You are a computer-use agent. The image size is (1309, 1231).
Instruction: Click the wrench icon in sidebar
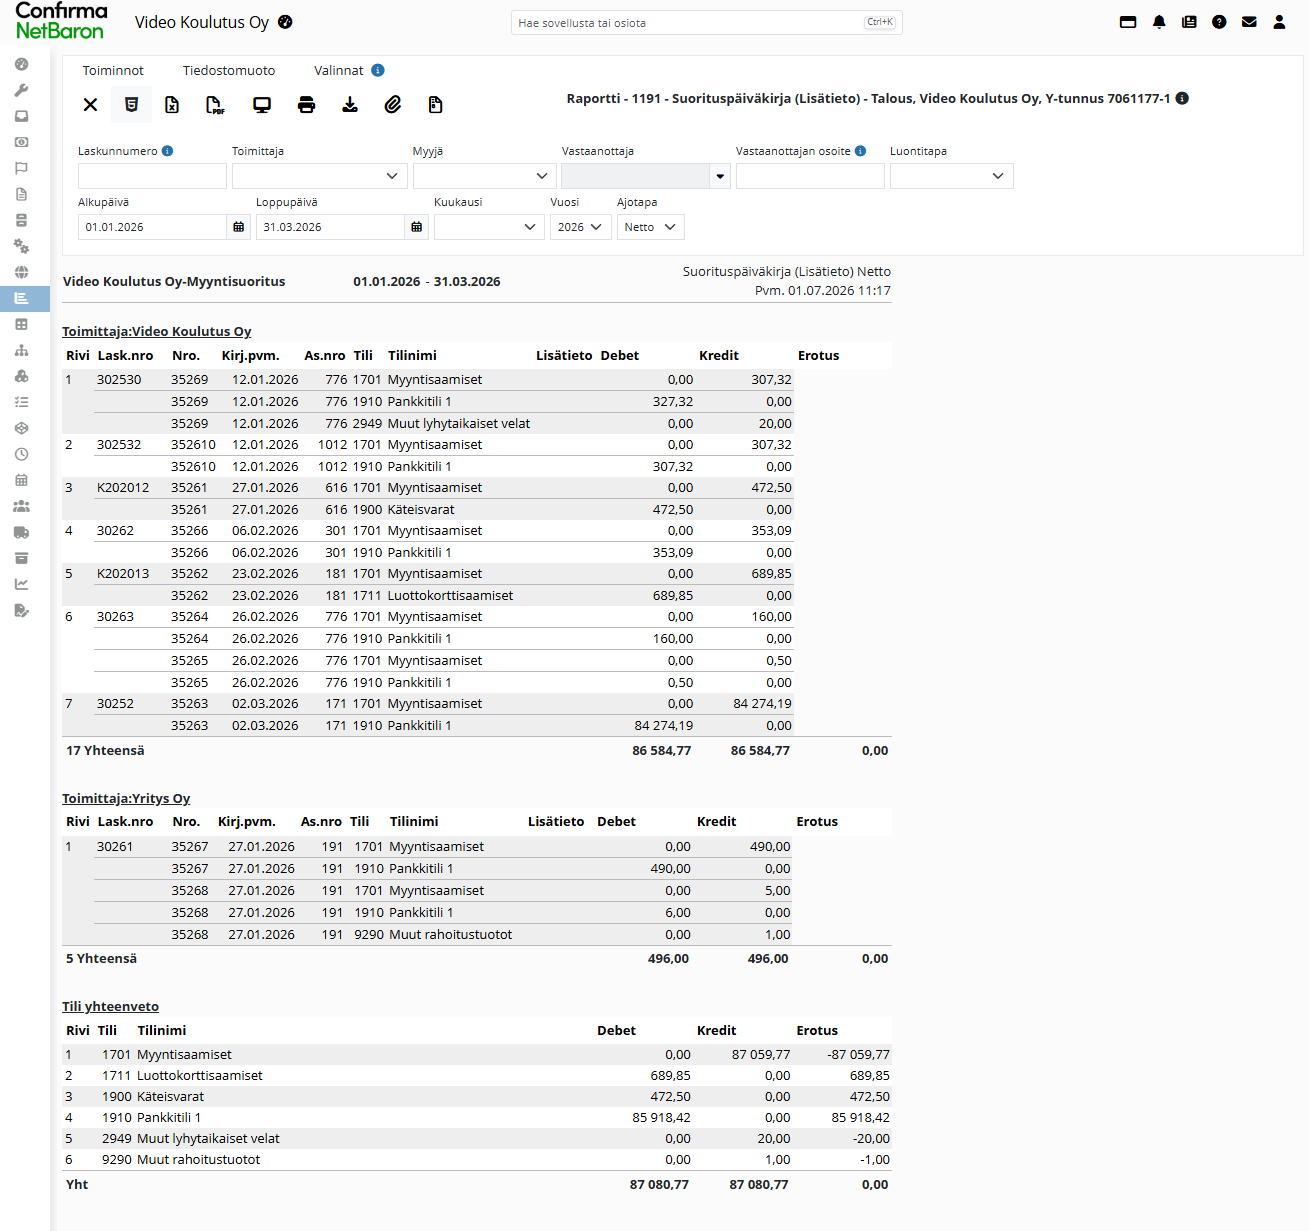pyautogui.click(x=21, y=90)
